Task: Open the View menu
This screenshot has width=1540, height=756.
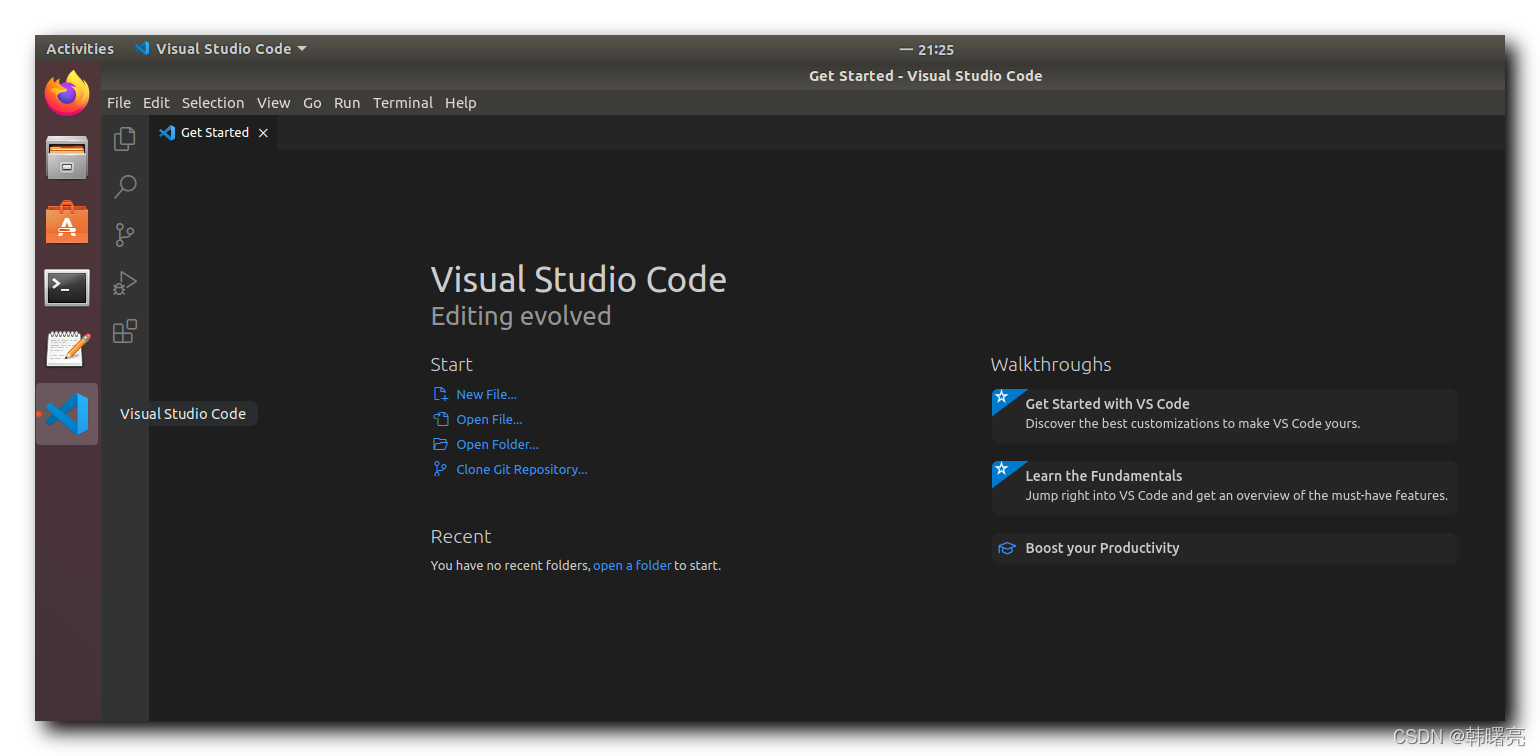Action: [273, 103]
